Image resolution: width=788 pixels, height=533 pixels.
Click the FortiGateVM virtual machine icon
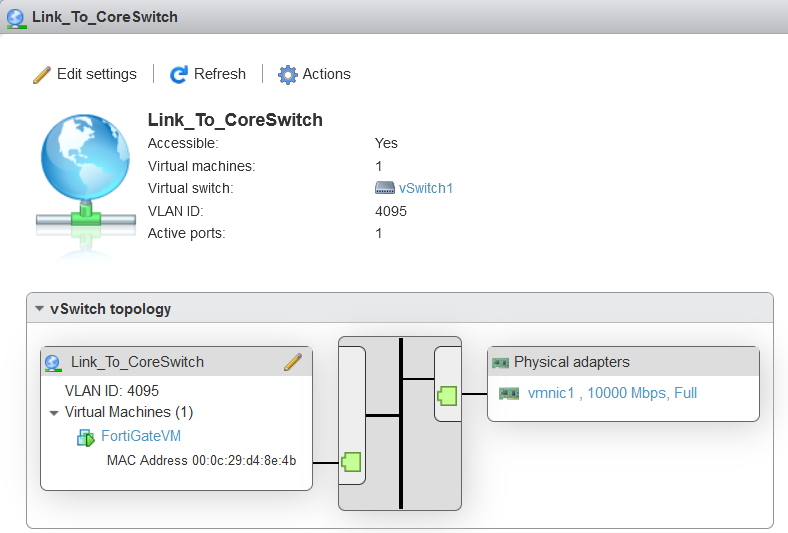(x=86, y=437)
